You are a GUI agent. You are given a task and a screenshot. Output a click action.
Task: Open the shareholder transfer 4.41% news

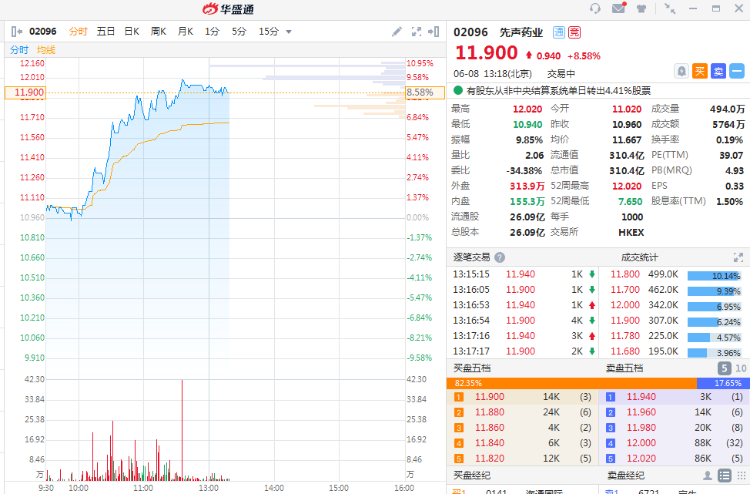(x=559, y=90)
